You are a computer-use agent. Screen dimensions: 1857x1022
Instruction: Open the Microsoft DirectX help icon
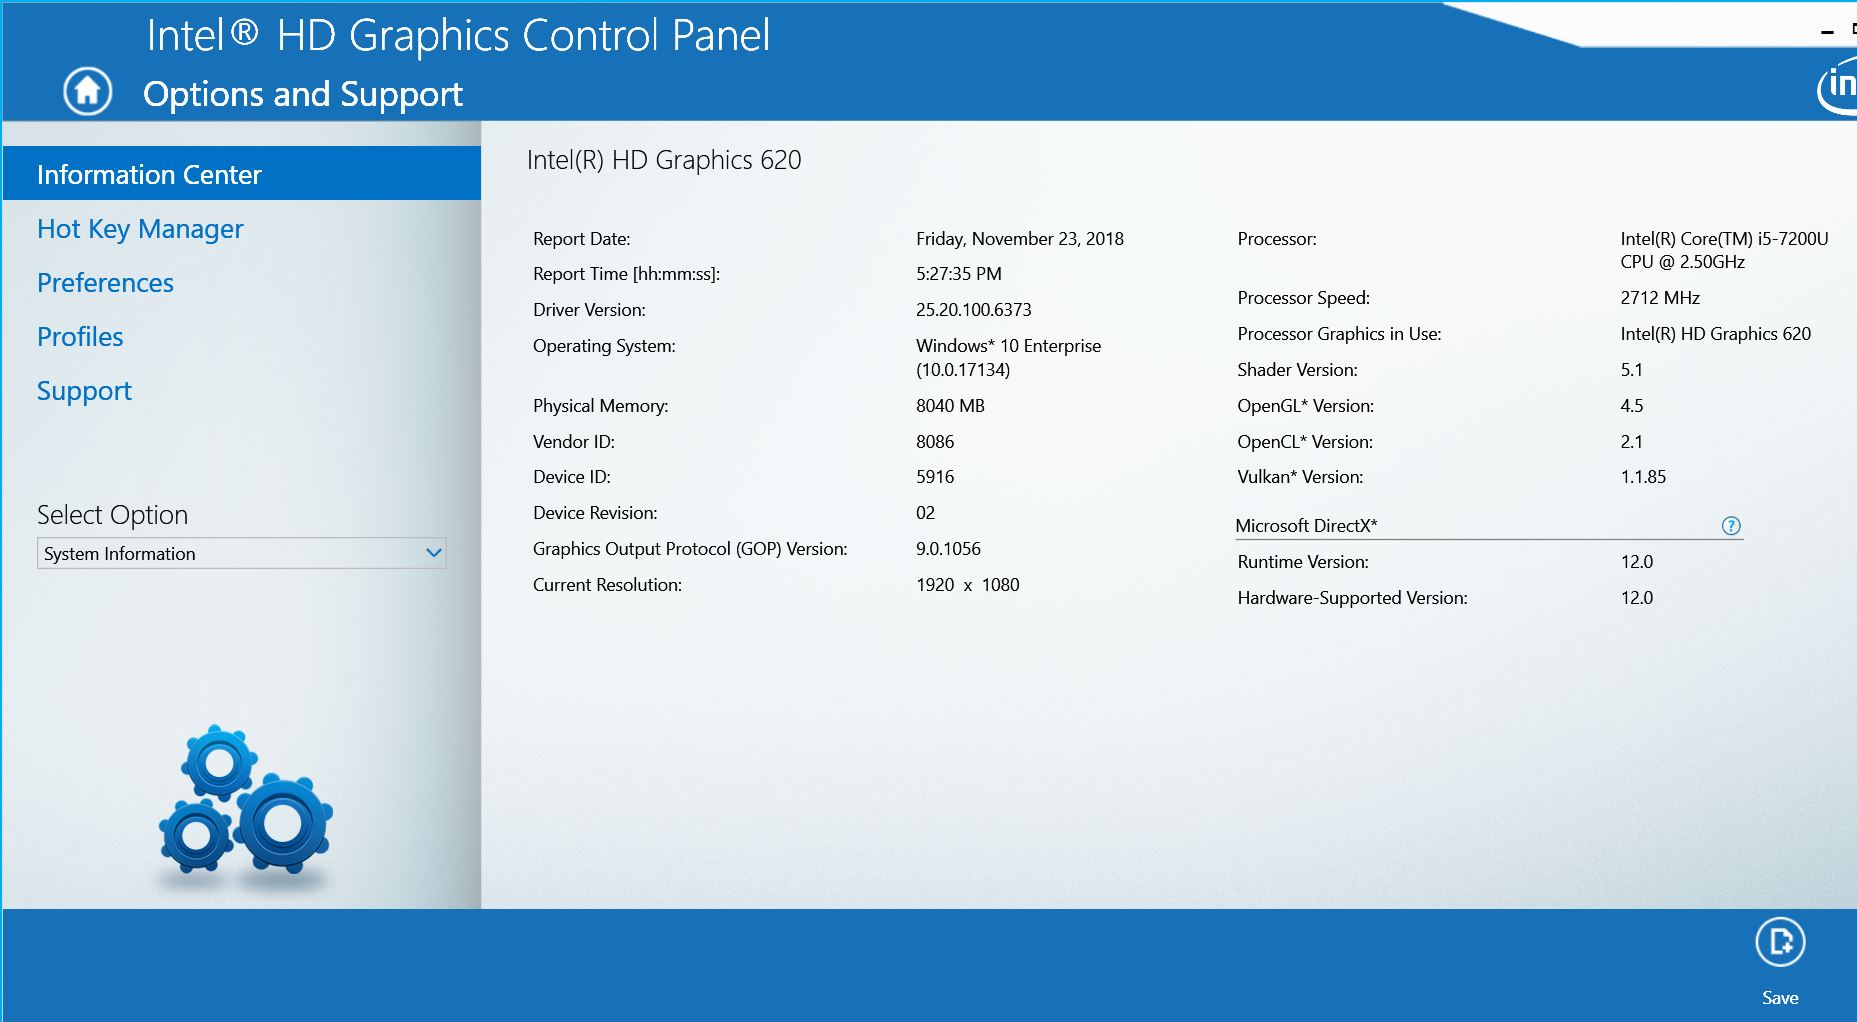1731,526
